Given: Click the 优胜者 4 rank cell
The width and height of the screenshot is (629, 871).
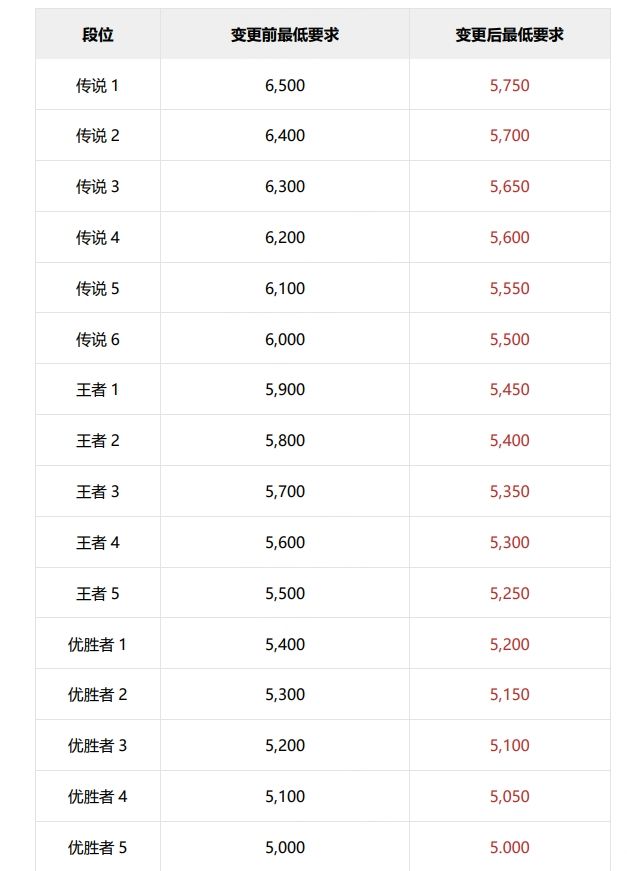Looking at the screenshot, I should click(x=98, y=796).
